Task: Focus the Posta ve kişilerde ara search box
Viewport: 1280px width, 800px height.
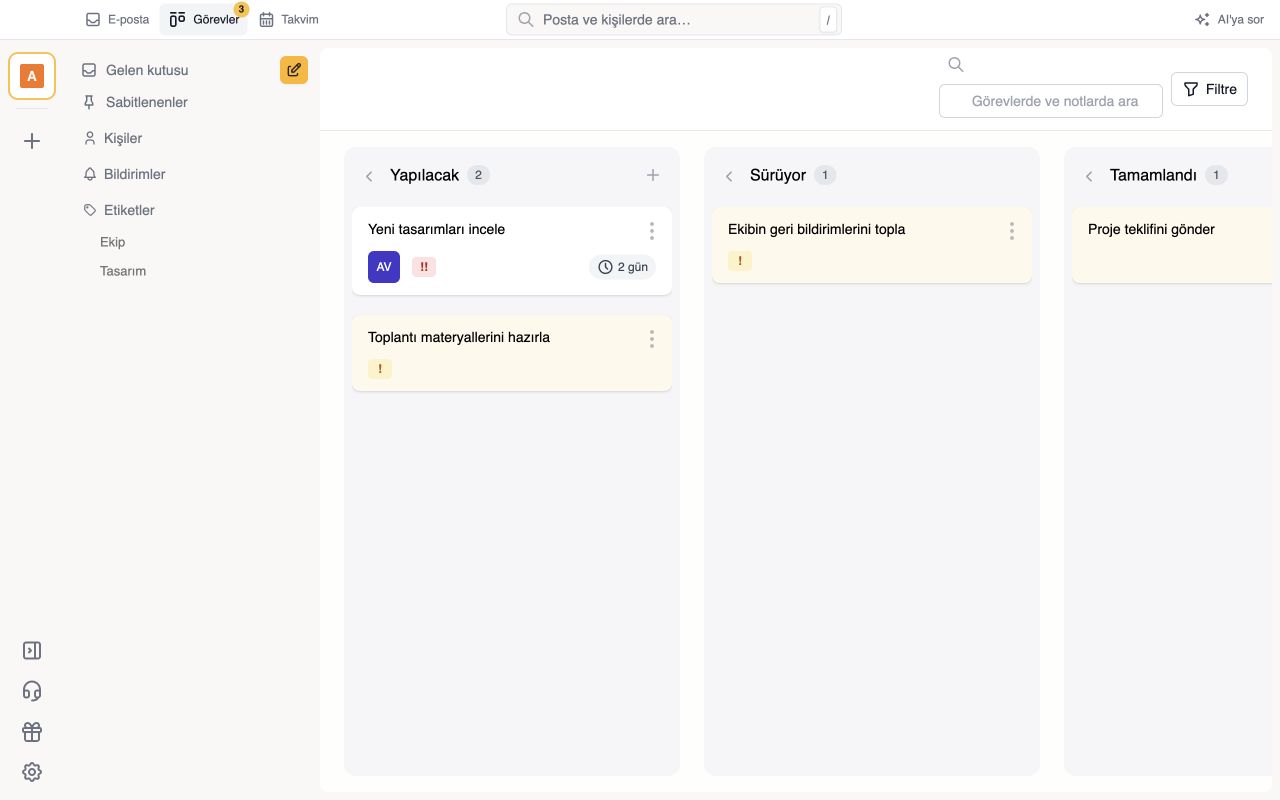Action: coord(674,19)
